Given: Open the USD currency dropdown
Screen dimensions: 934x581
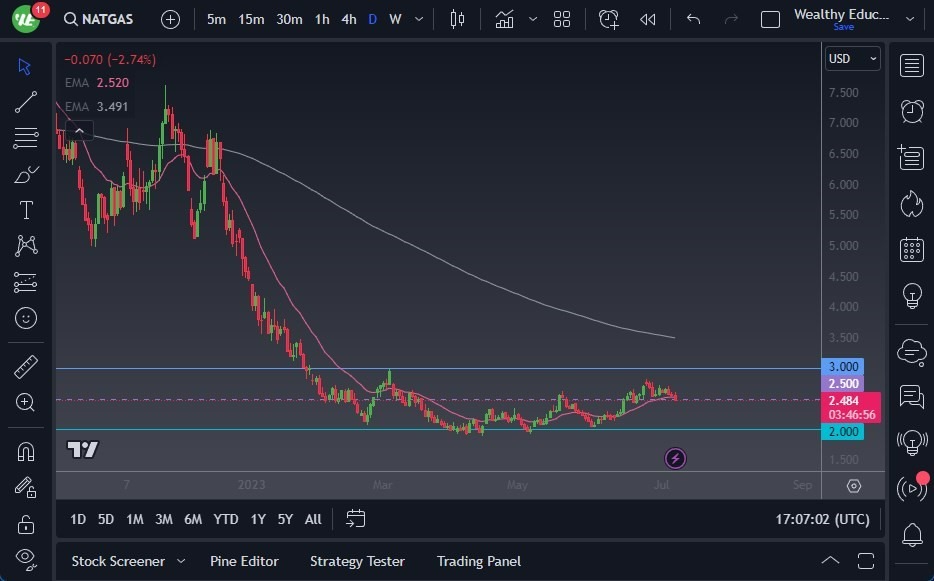Looking at the screenshot, I should 852,59.
